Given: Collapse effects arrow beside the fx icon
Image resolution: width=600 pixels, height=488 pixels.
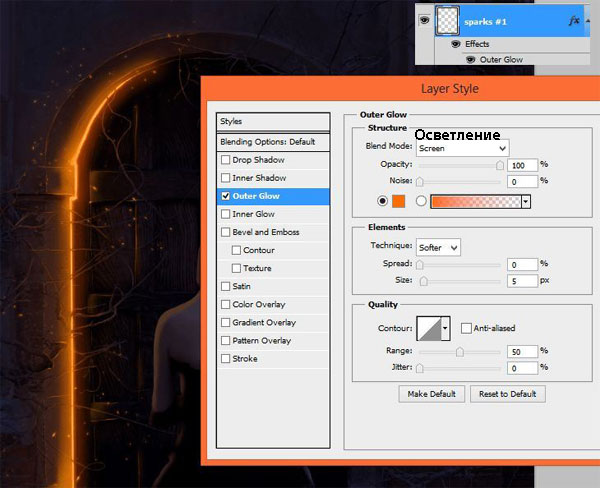Looking at the screenshot, I should coord(587,20).
